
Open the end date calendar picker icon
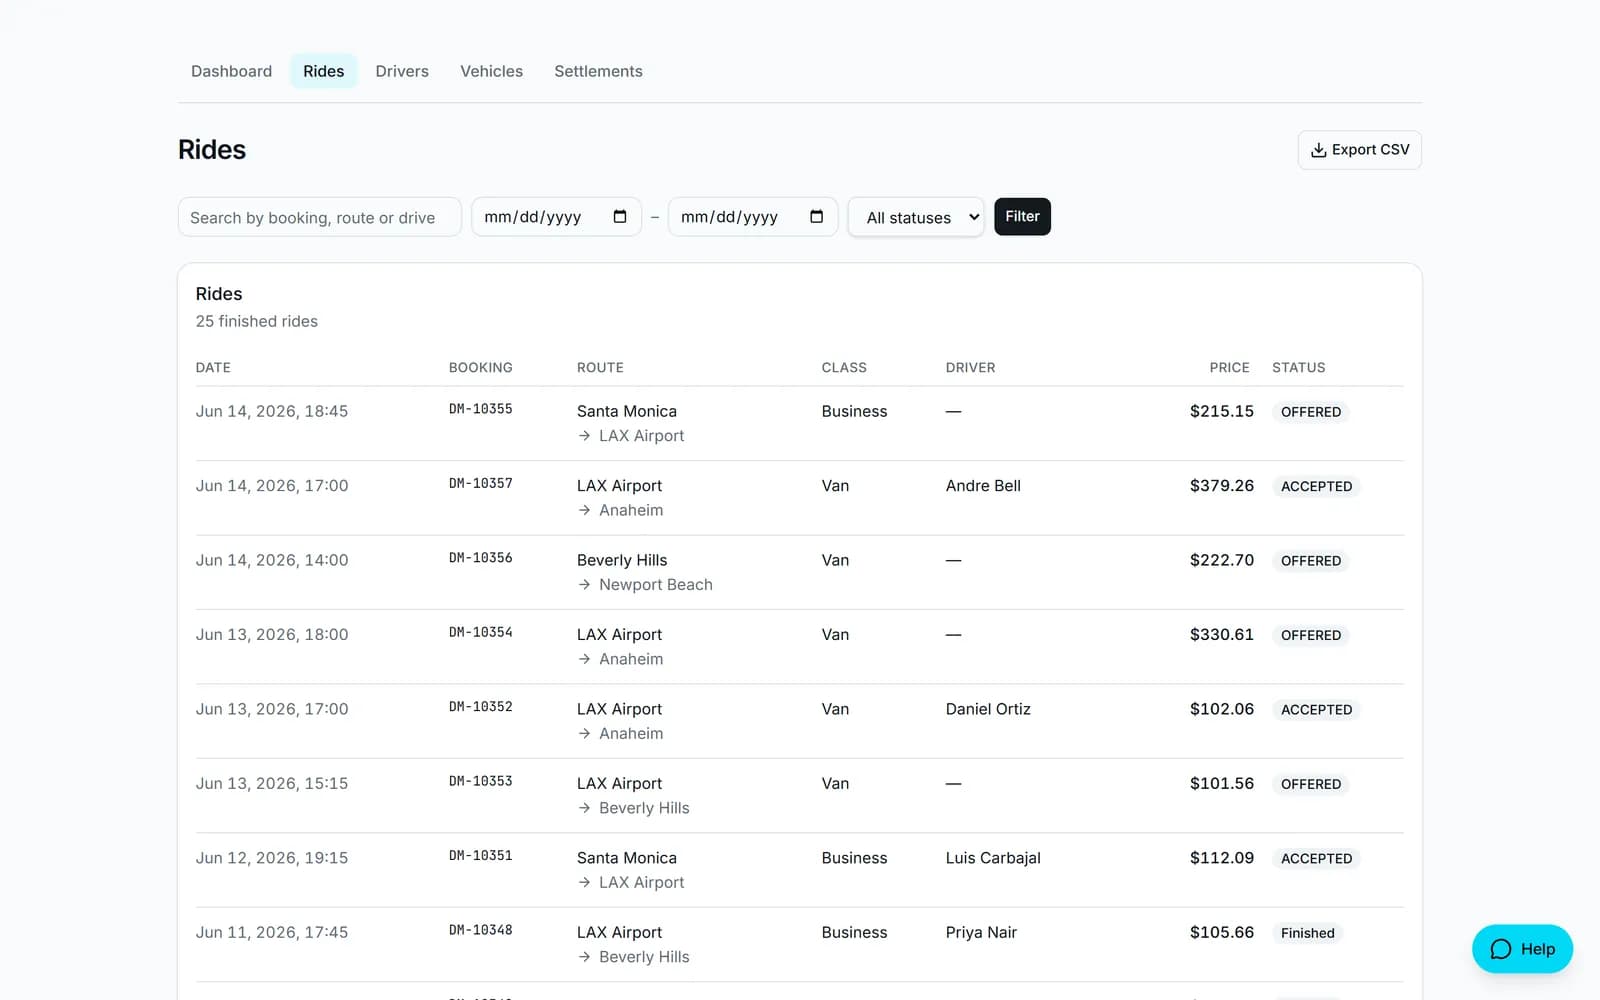817,217
